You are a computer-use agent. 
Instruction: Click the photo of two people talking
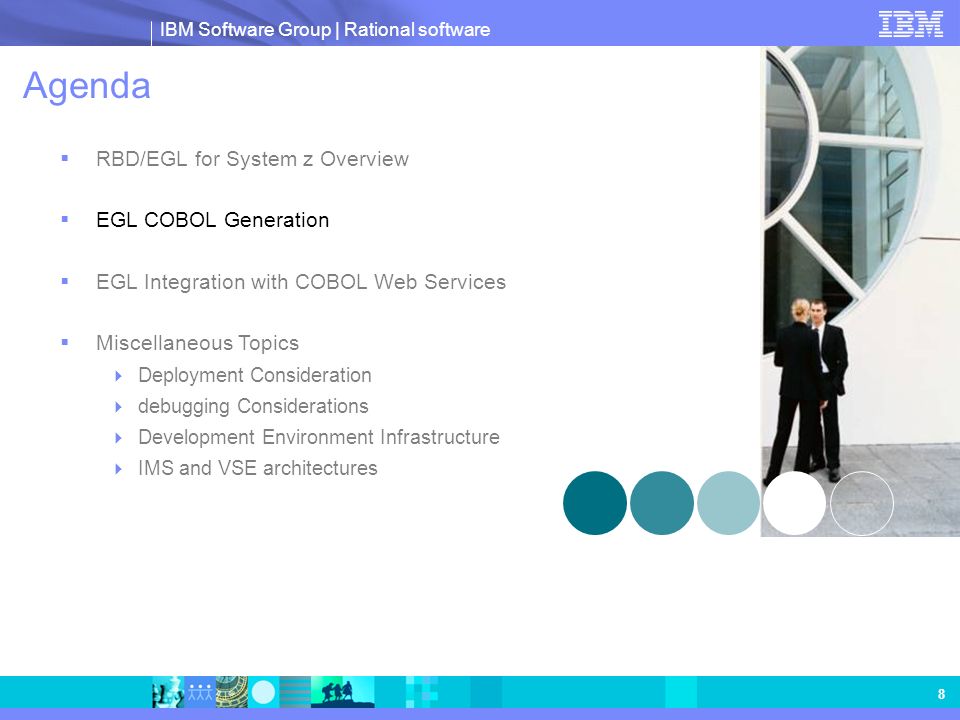(860, 291)
